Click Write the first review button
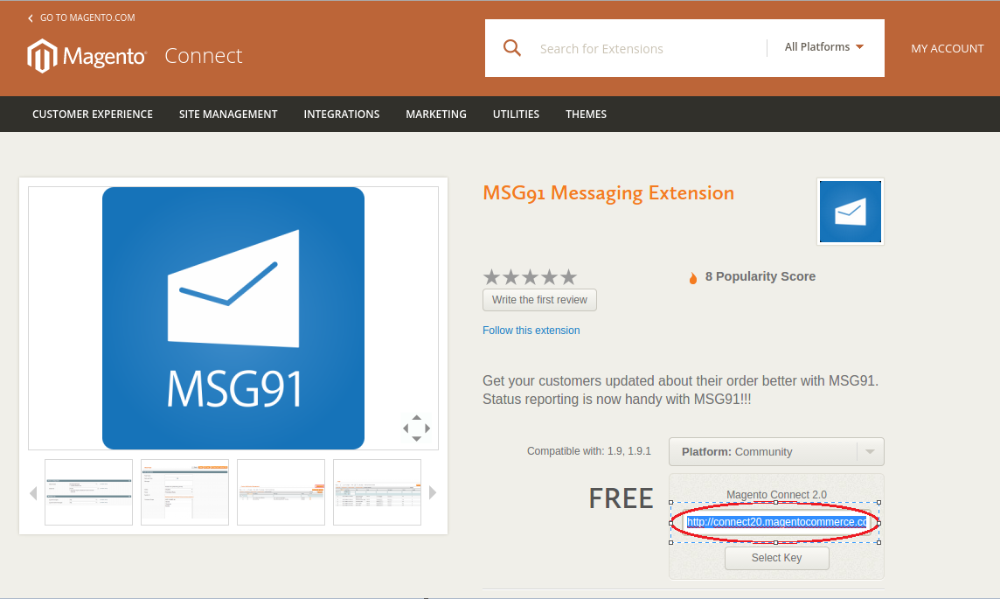1000x599 pixels. 540,300
